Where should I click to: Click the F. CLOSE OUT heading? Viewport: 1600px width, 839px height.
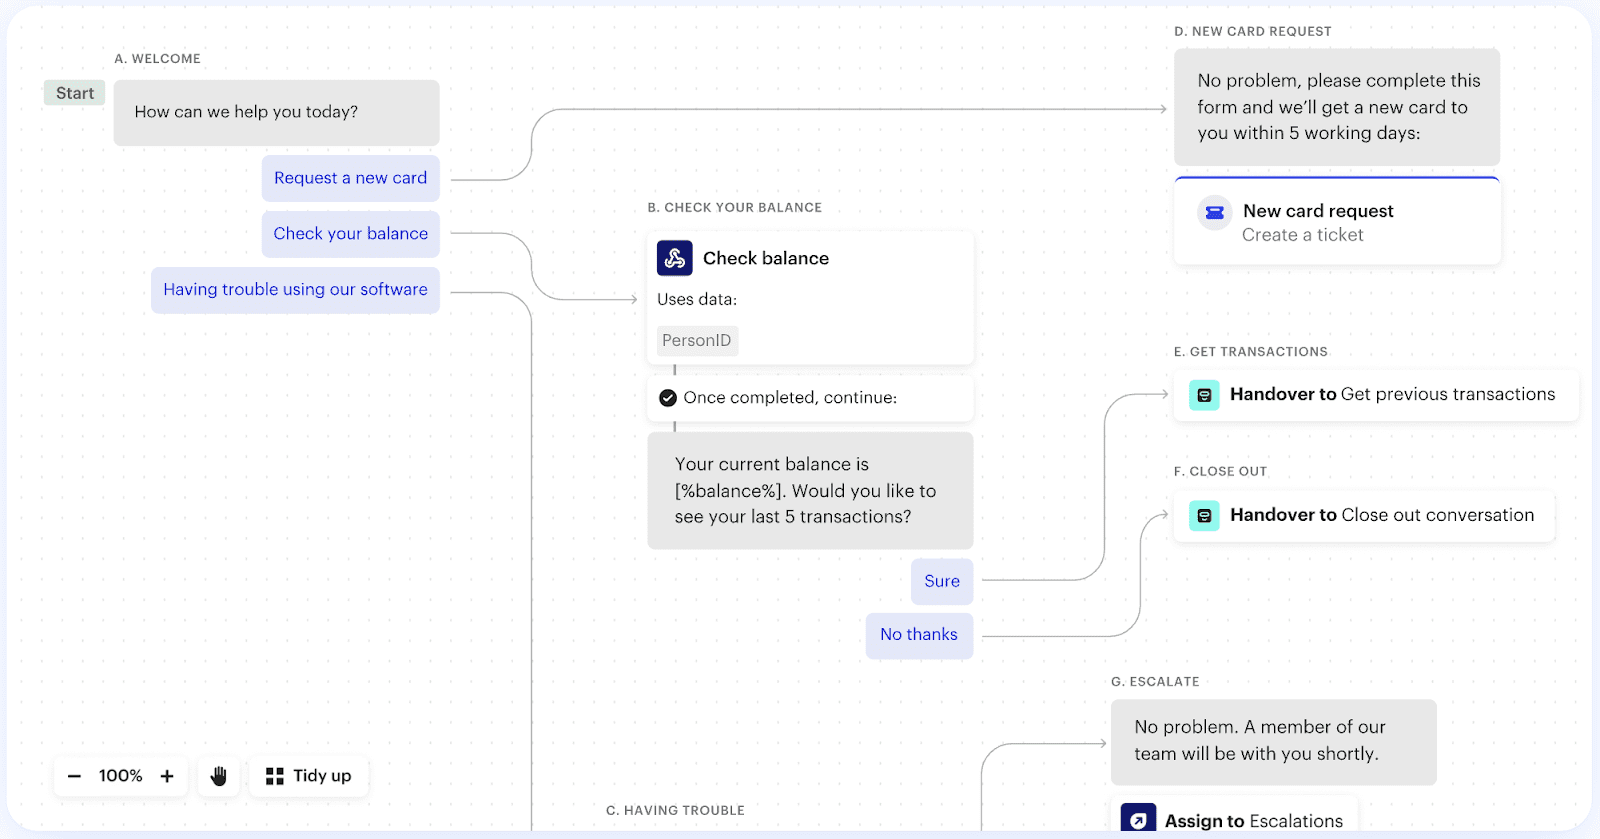[1220, 472]
